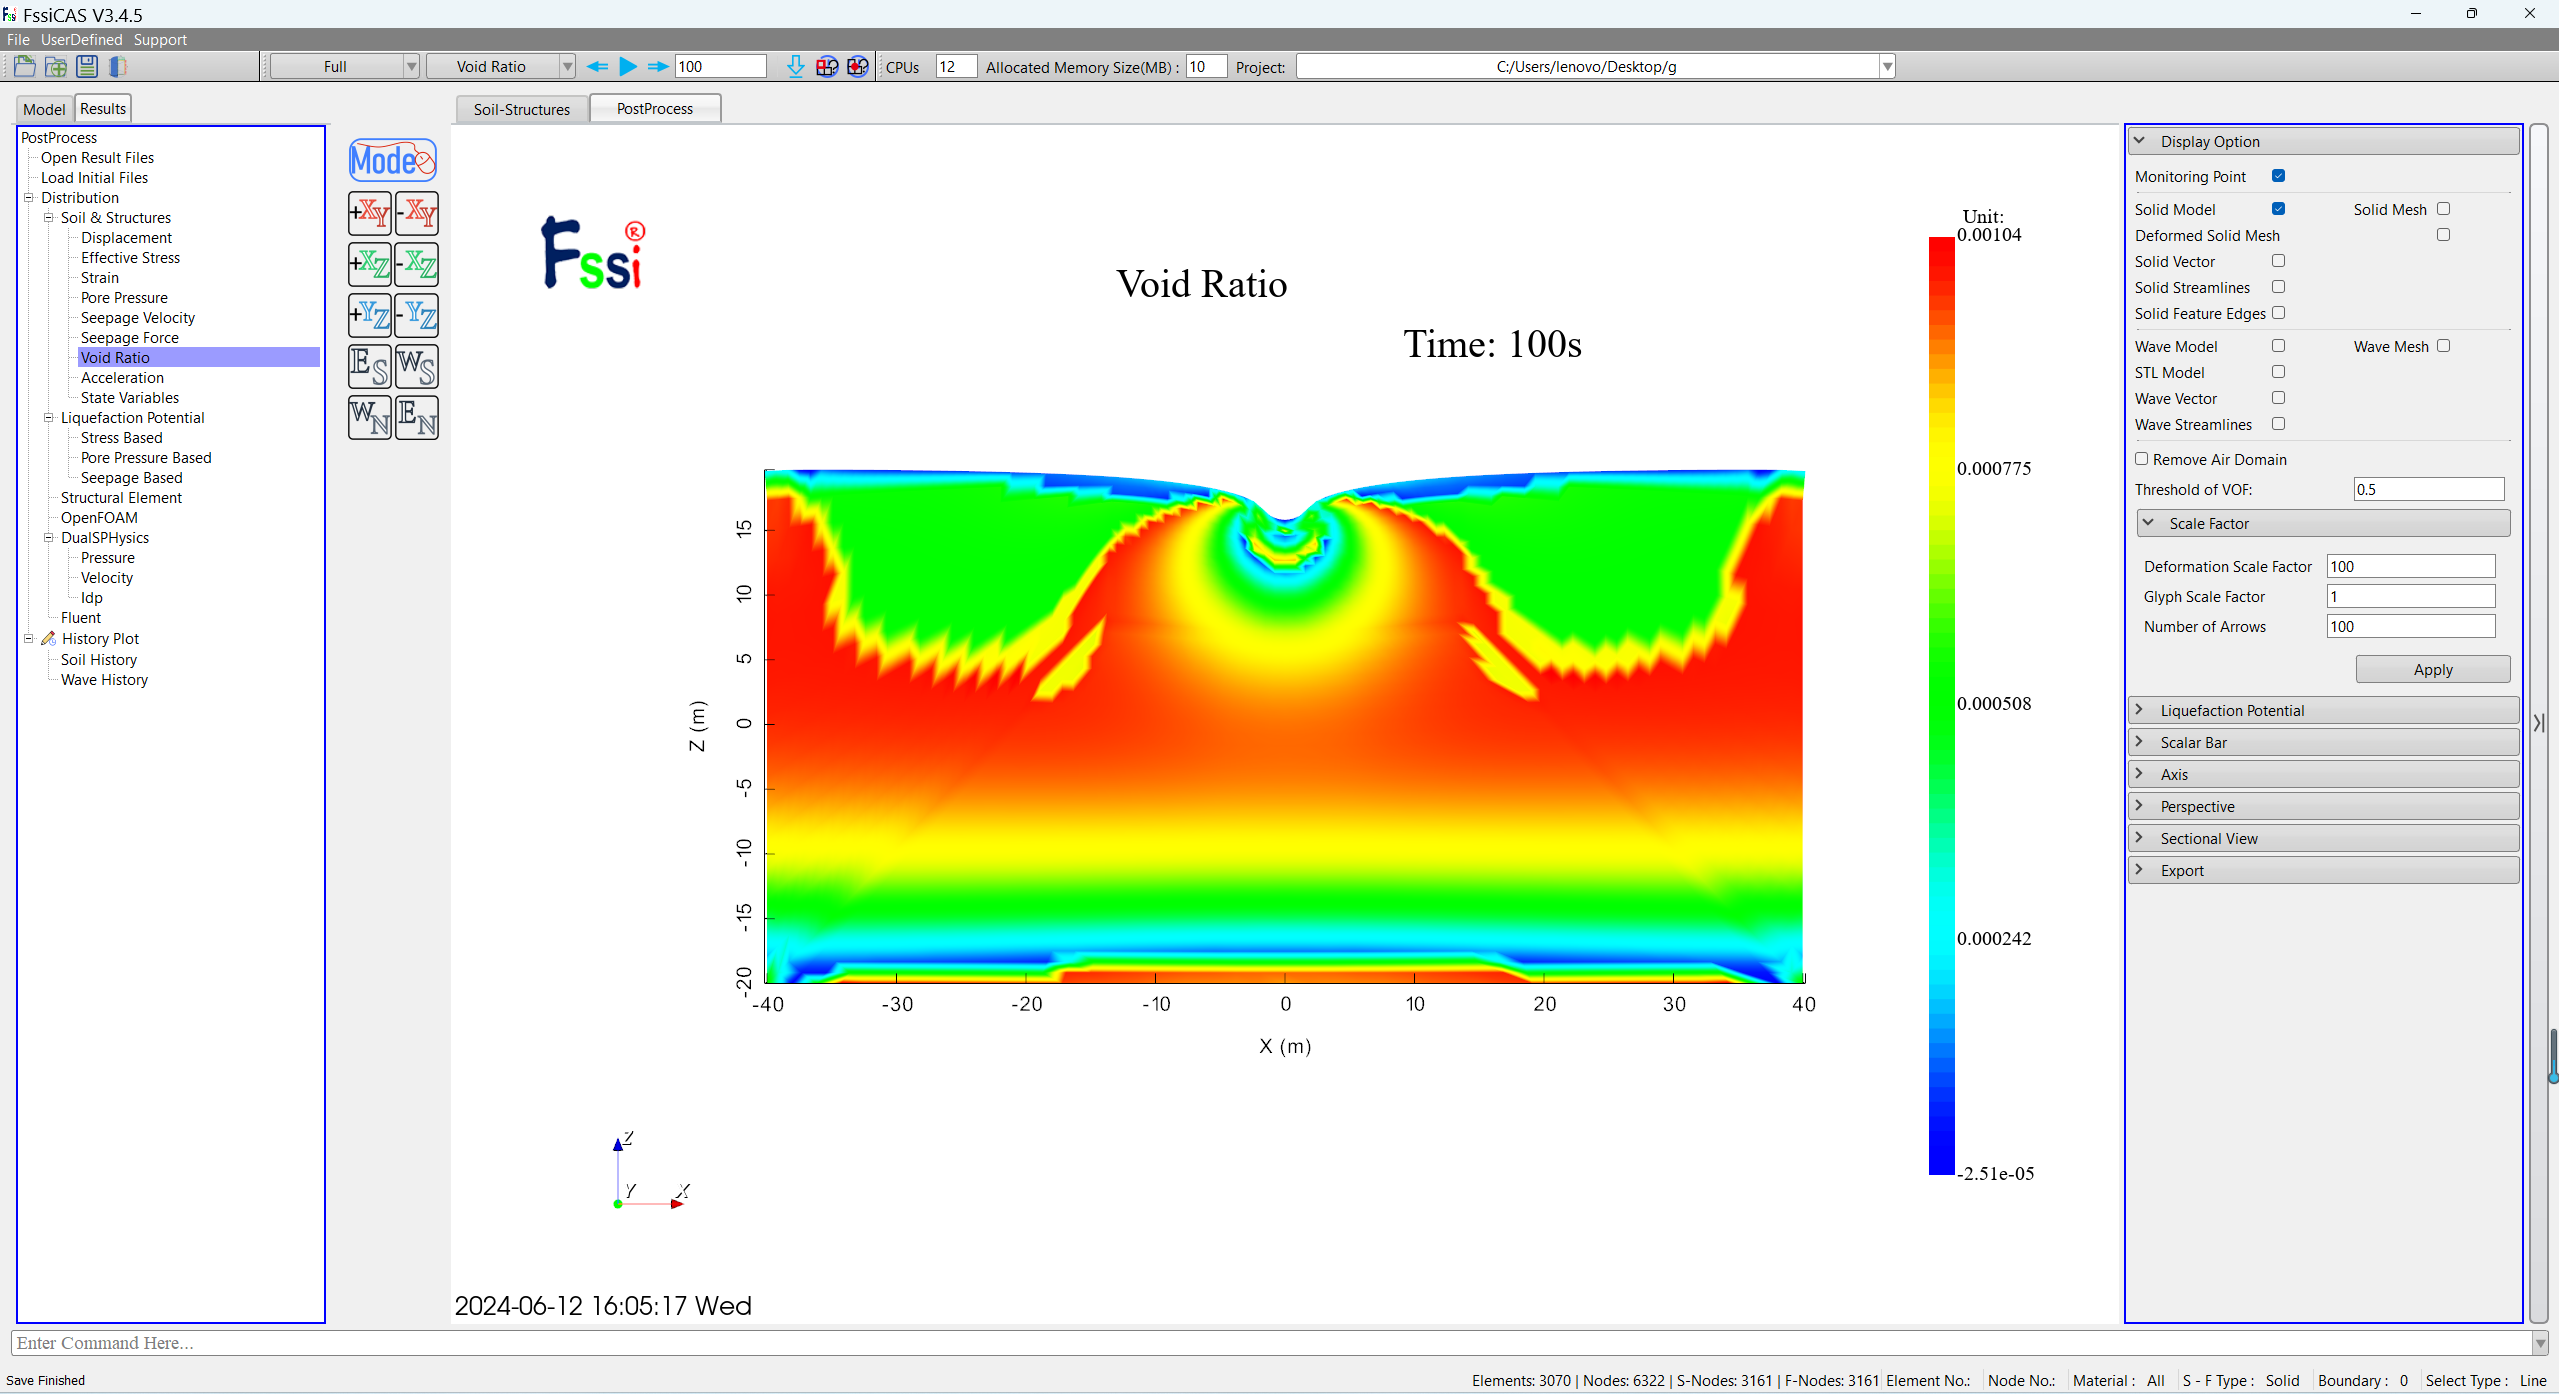Collapse the Scale Factor section

point(2323,523)
